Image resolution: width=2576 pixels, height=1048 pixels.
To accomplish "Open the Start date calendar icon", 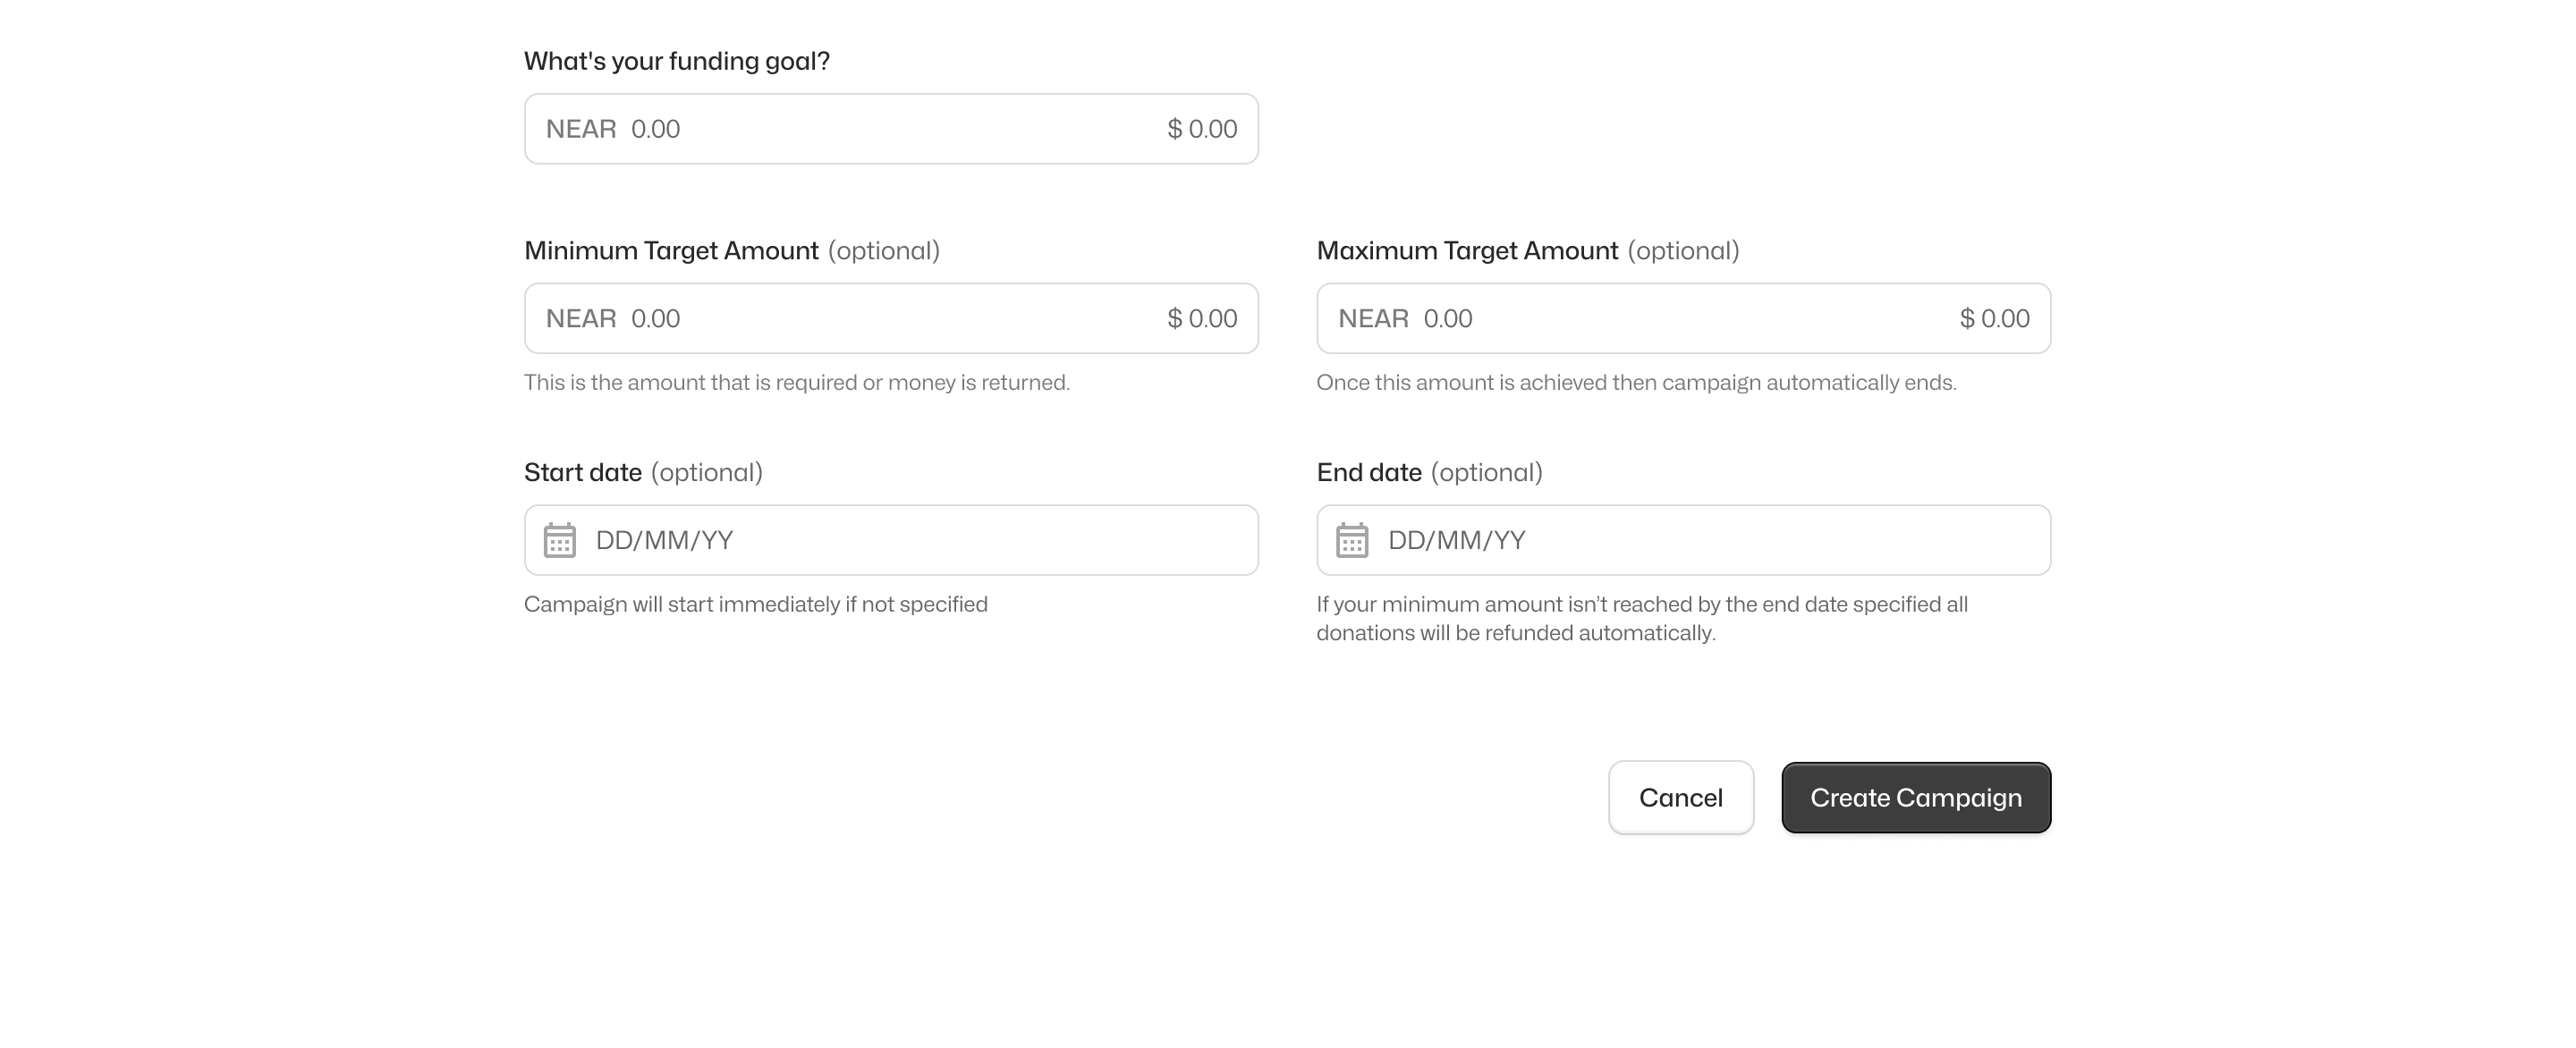I will point(559,540).
